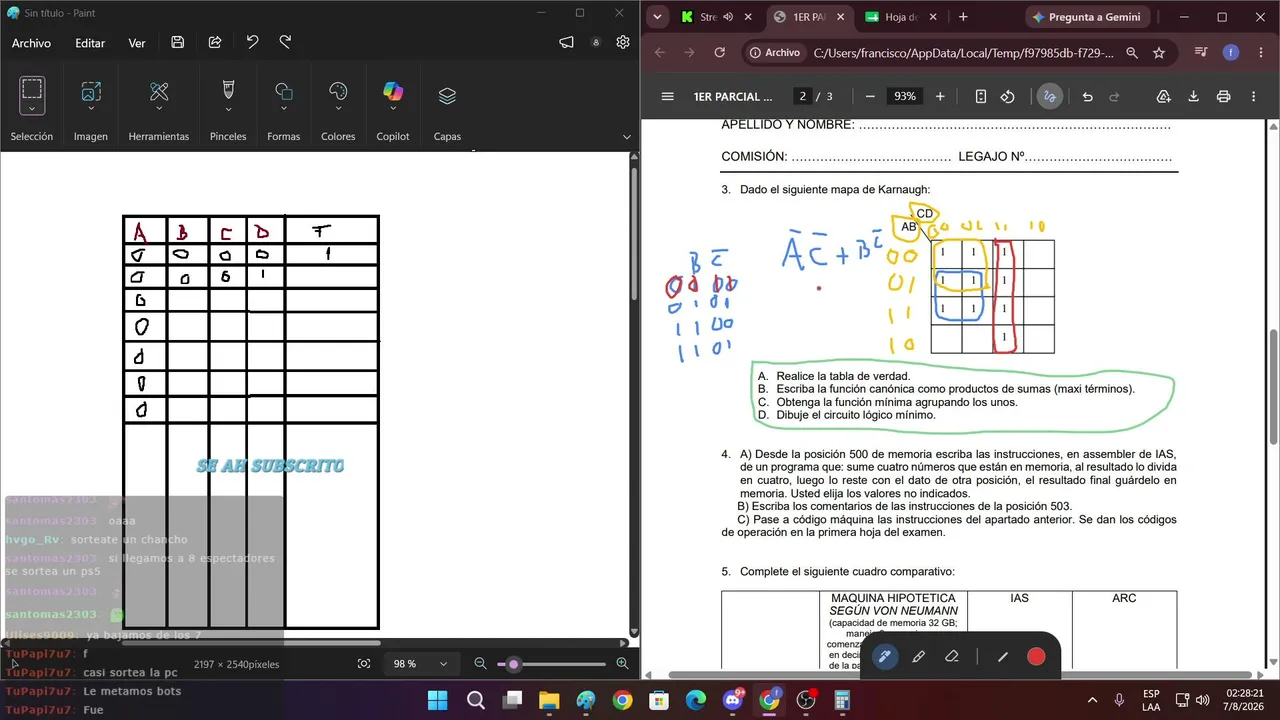Open the Ver menu in Paint
The width and height of the screenshot is (1280, 720).
(x=137, y=43)
